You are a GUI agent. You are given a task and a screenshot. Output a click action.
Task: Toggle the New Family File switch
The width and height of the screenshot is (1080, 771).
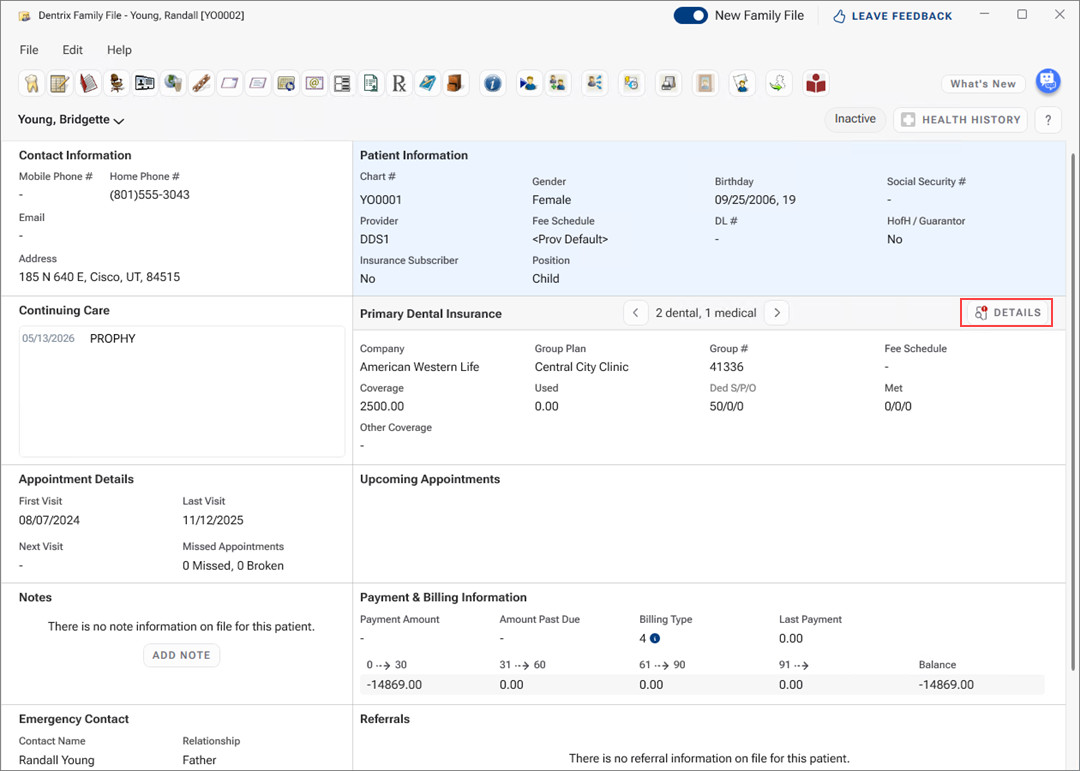tap(690, 15)
